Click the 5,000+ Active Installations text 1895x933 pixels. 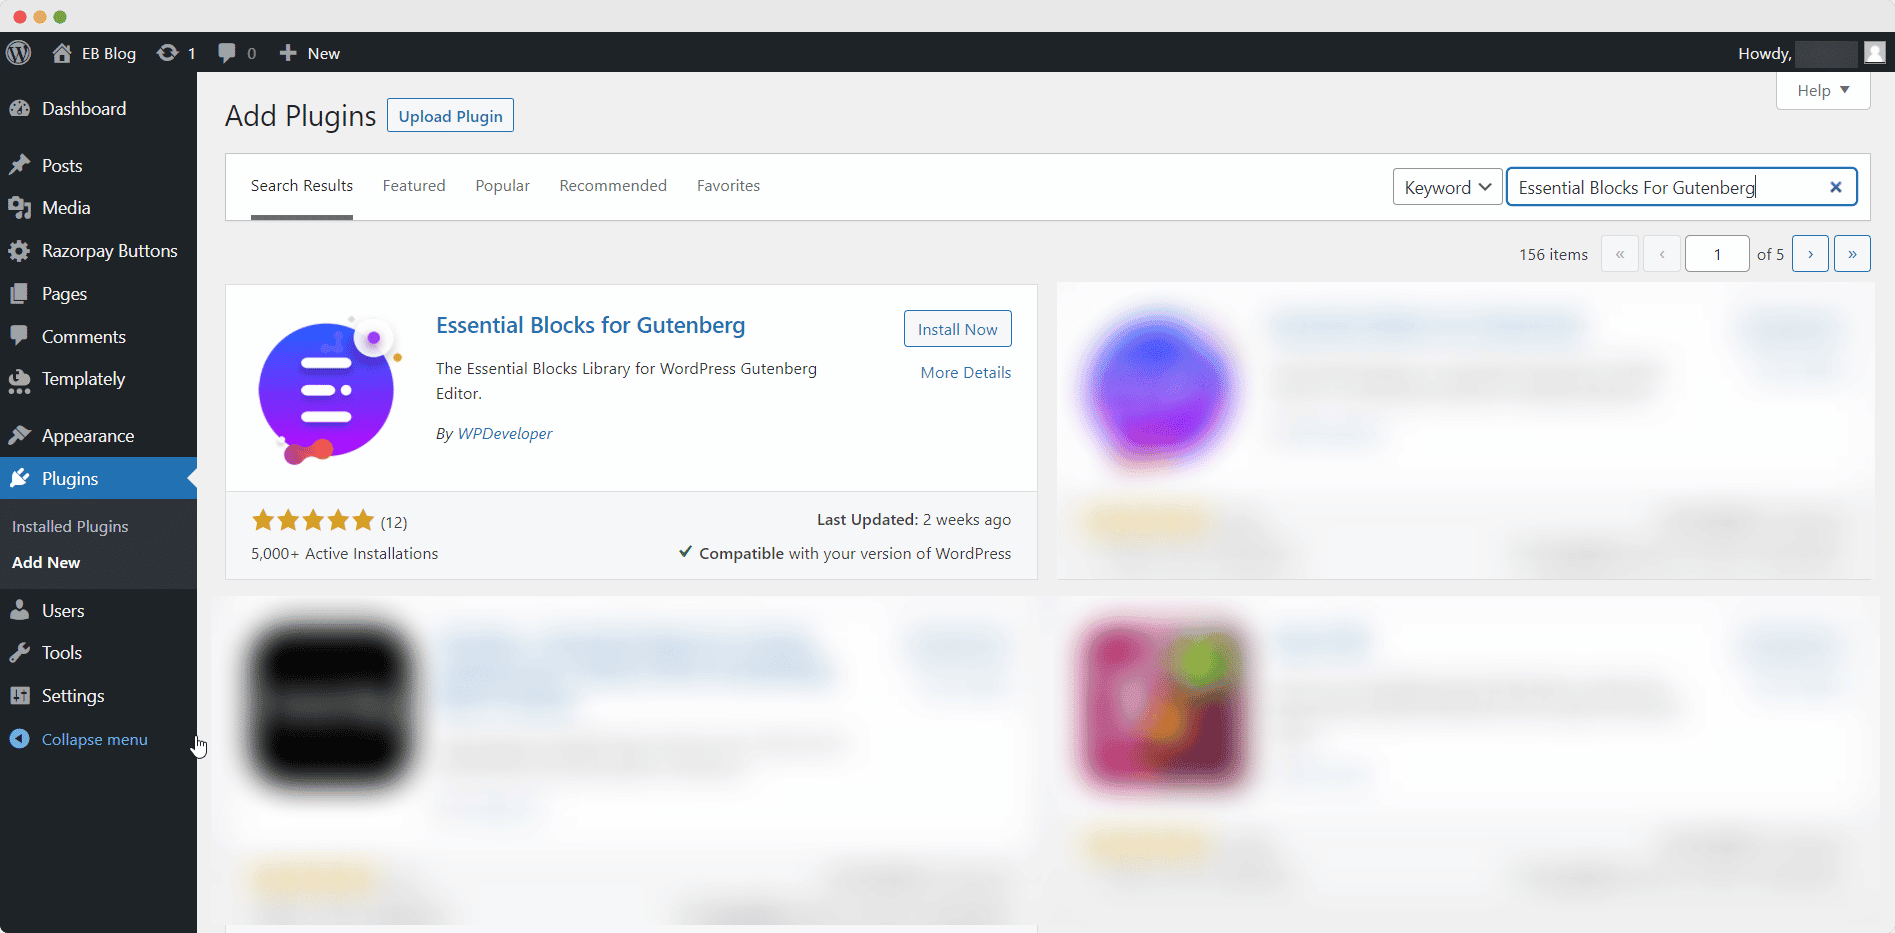coord(344,553)
